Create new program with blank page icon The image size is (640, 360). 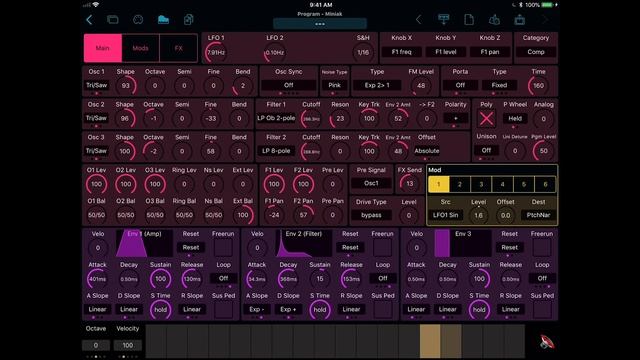[x=469, y=20]
